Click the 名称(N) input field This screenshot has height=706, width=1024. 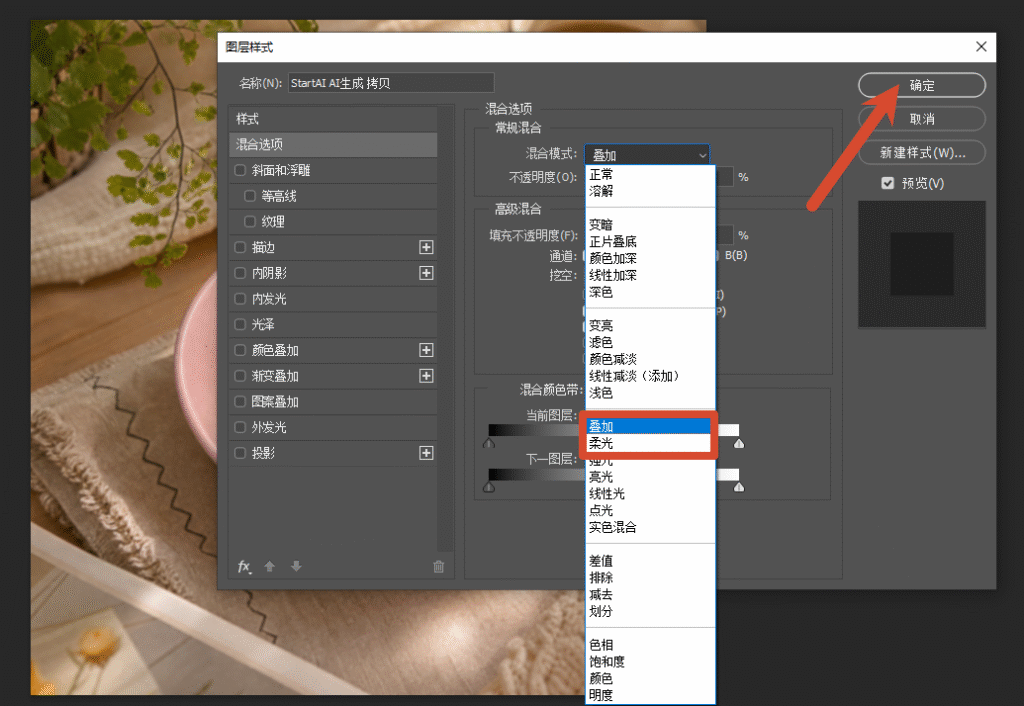[x=391, y=83]
